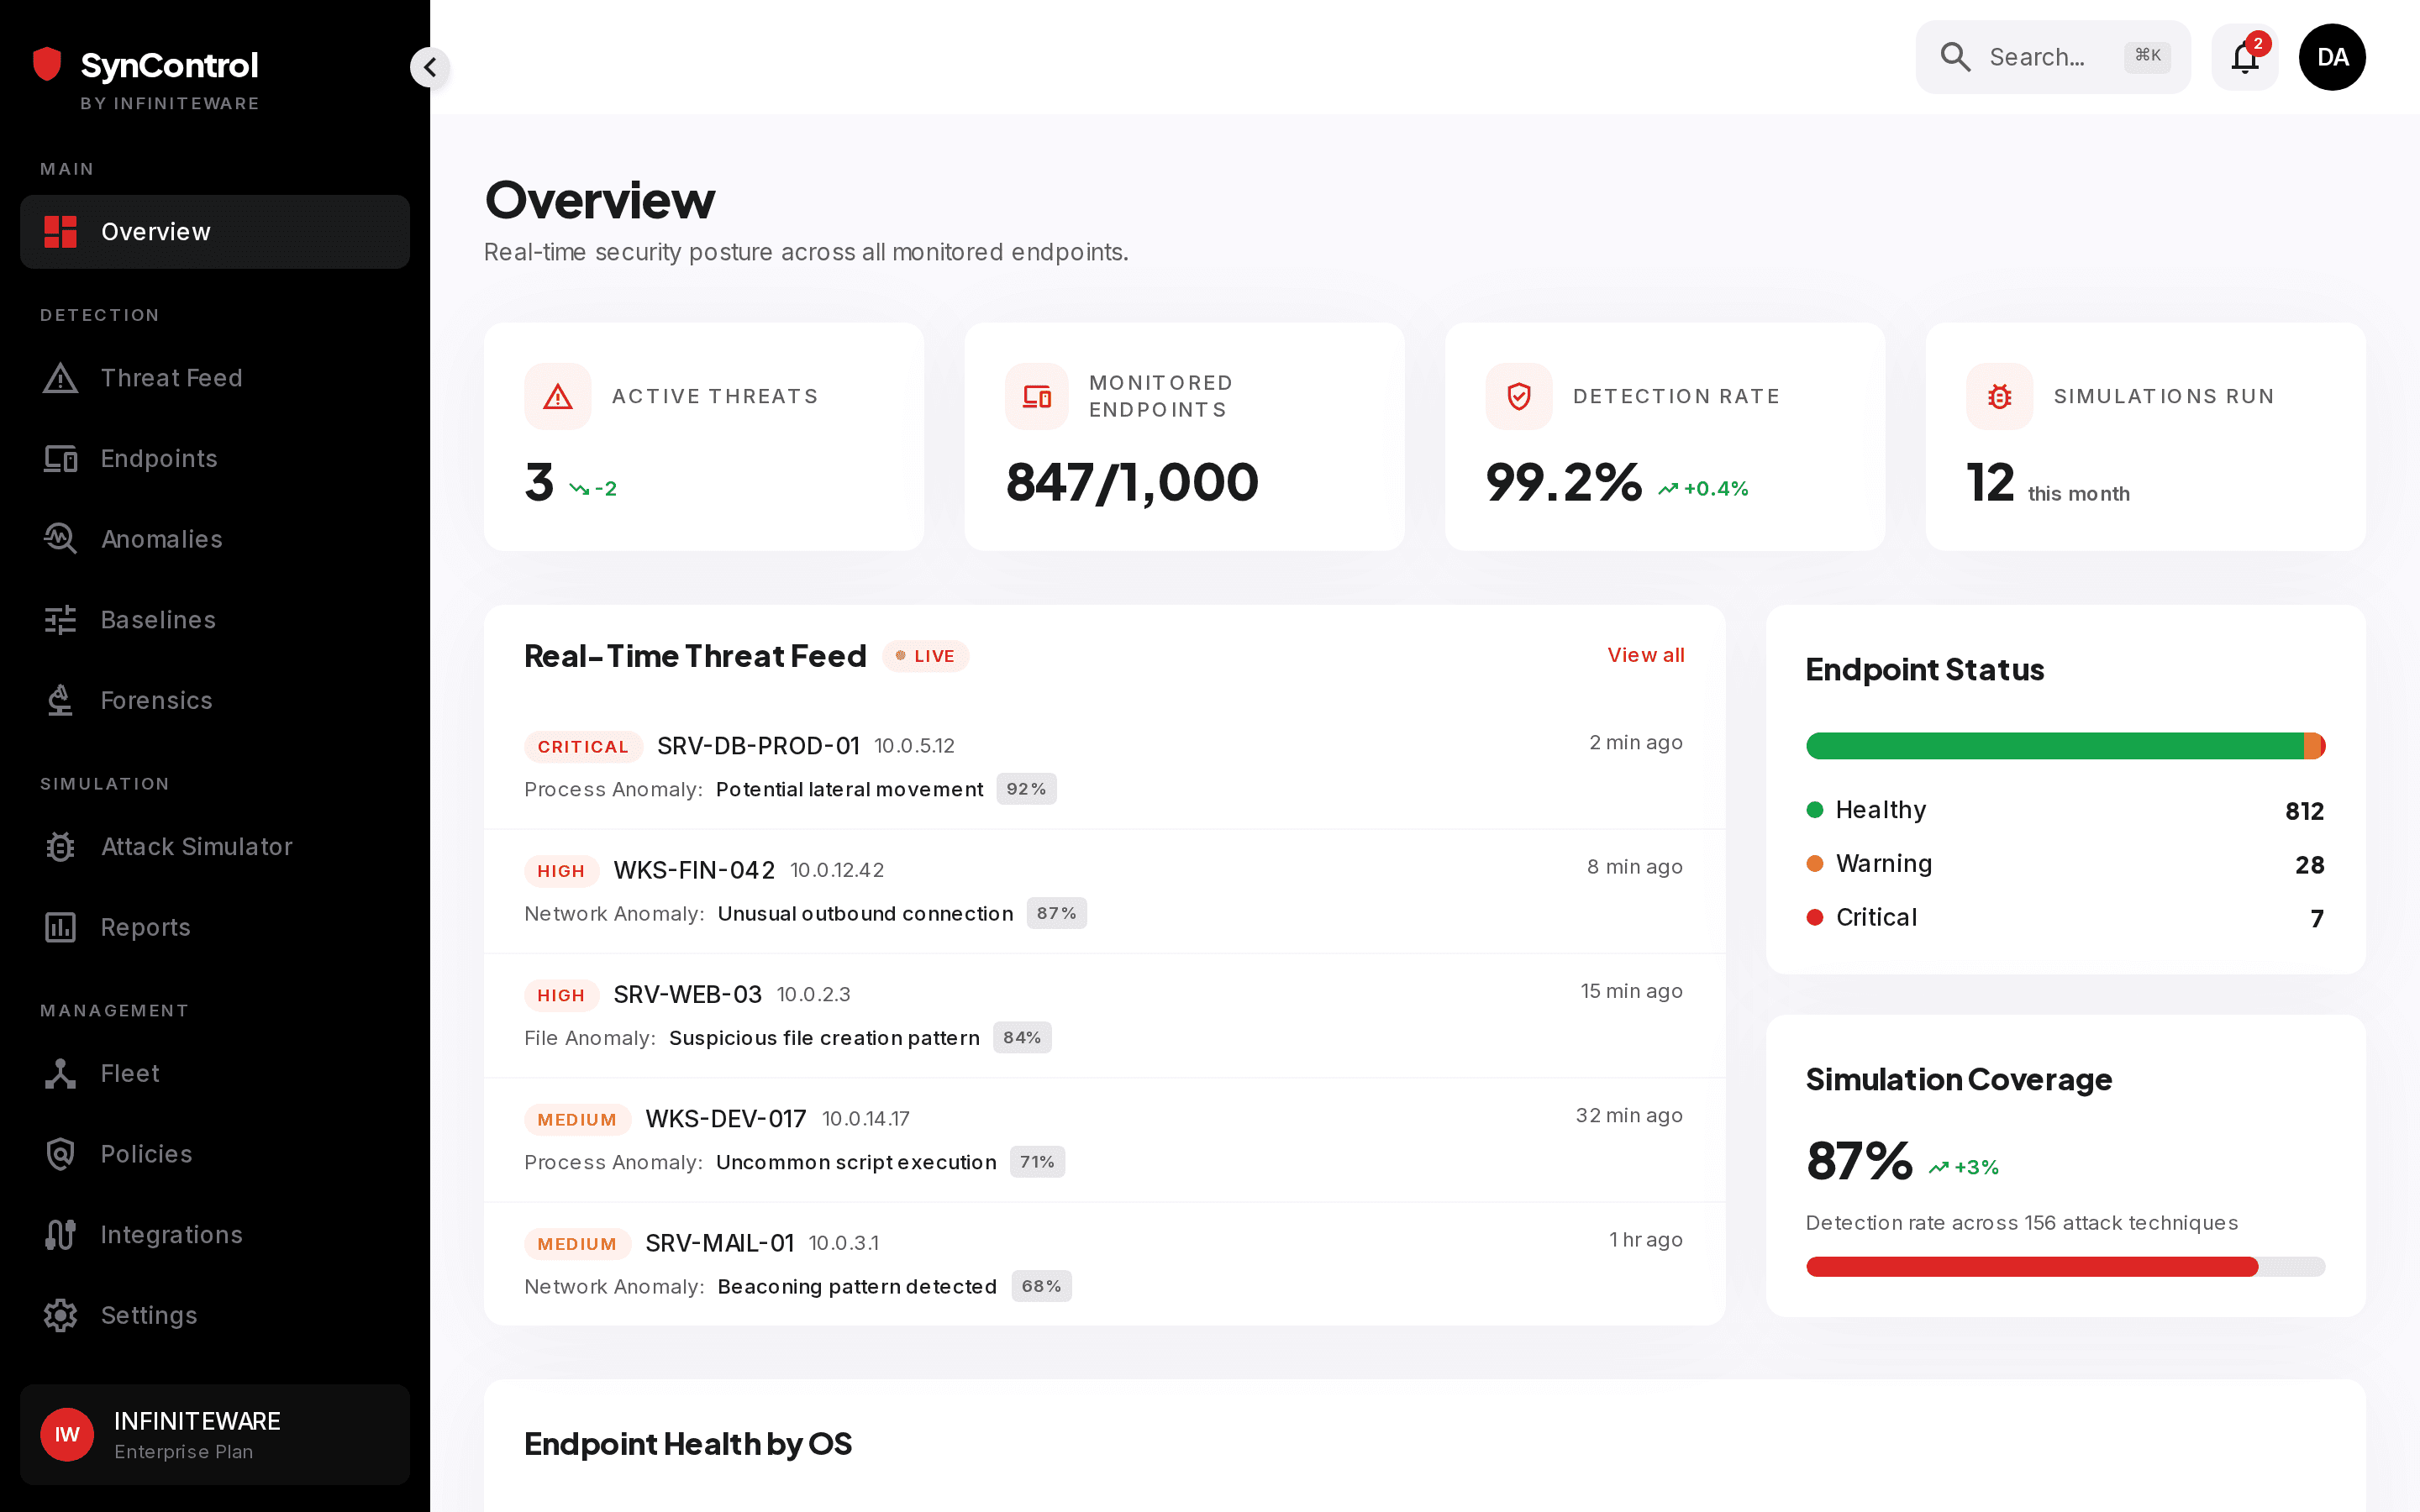Screen dimensions: 2420x1512
Task: Click the Healthy 812 status row
Action: point(2065,810)
